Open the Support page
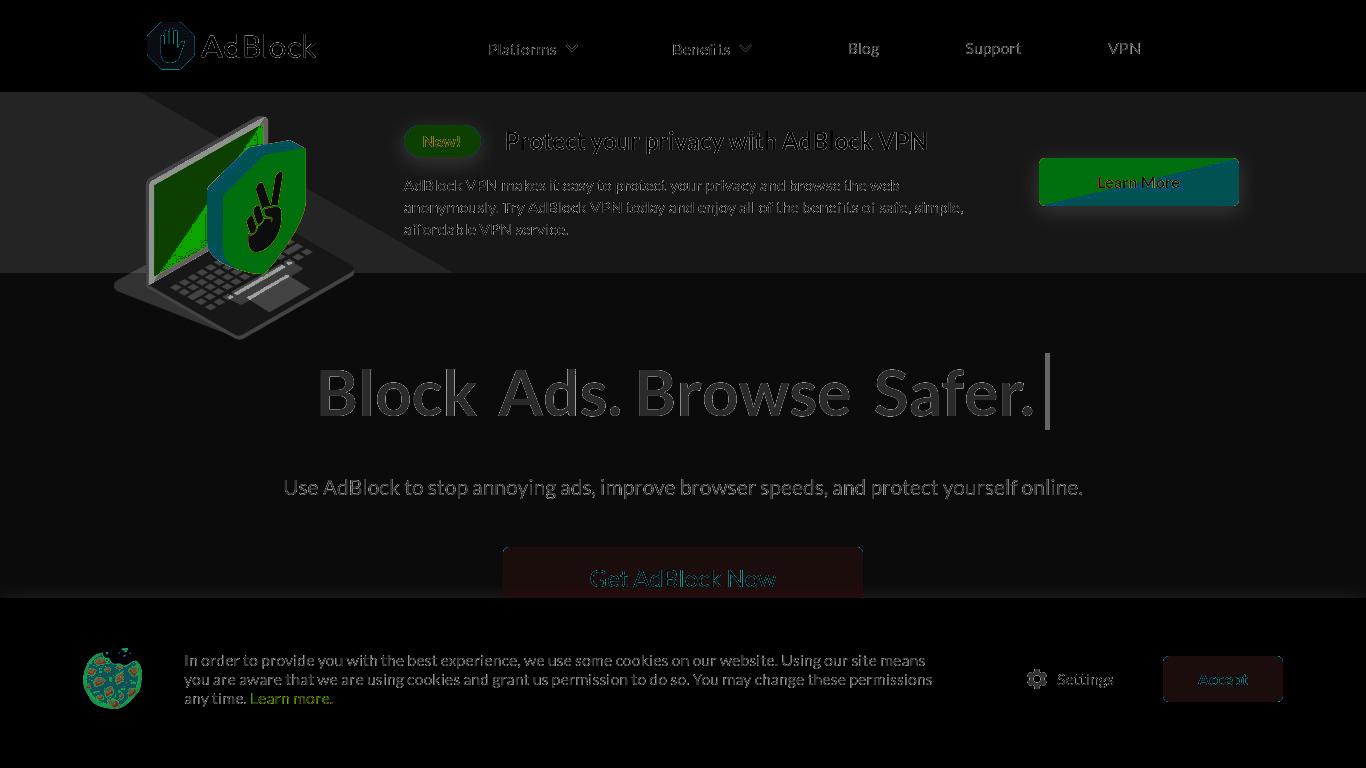1366x768 pixels. [993, 48]
